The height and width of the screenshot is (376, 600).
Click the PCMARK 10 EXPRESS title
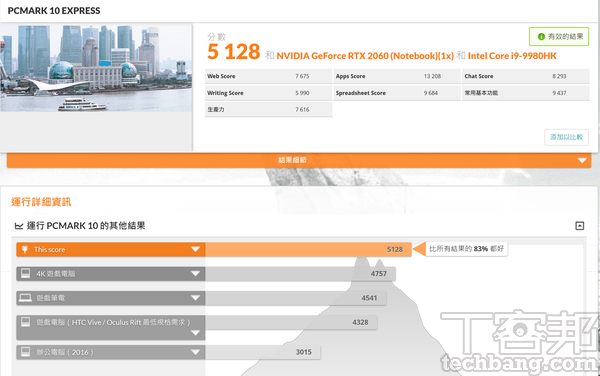point(54,11)
